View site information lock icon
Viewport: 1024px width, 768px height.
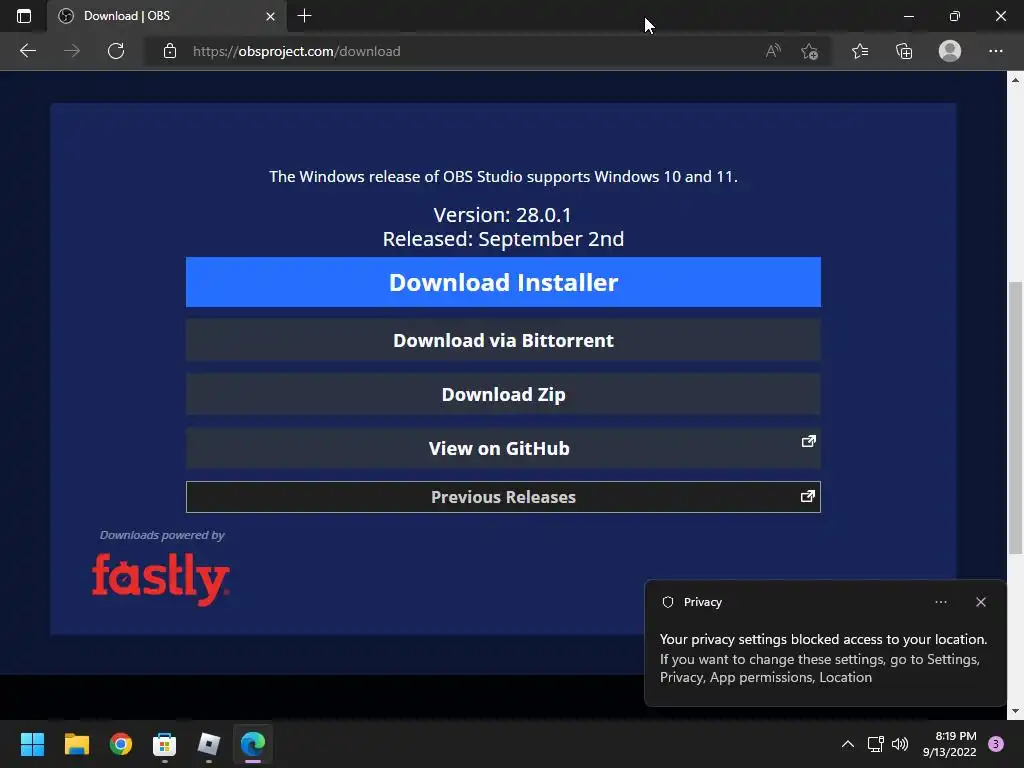point(170,51)
